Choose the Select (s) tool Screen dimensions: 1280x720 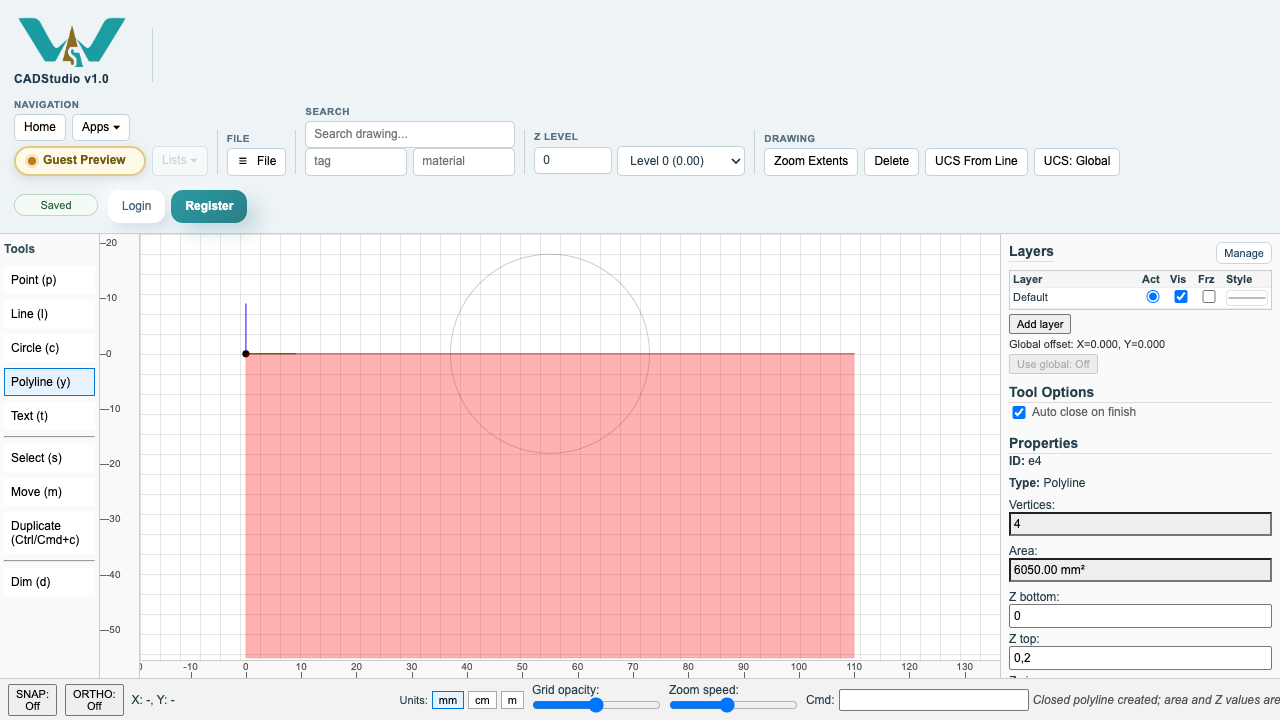click(x=50, y=458)
